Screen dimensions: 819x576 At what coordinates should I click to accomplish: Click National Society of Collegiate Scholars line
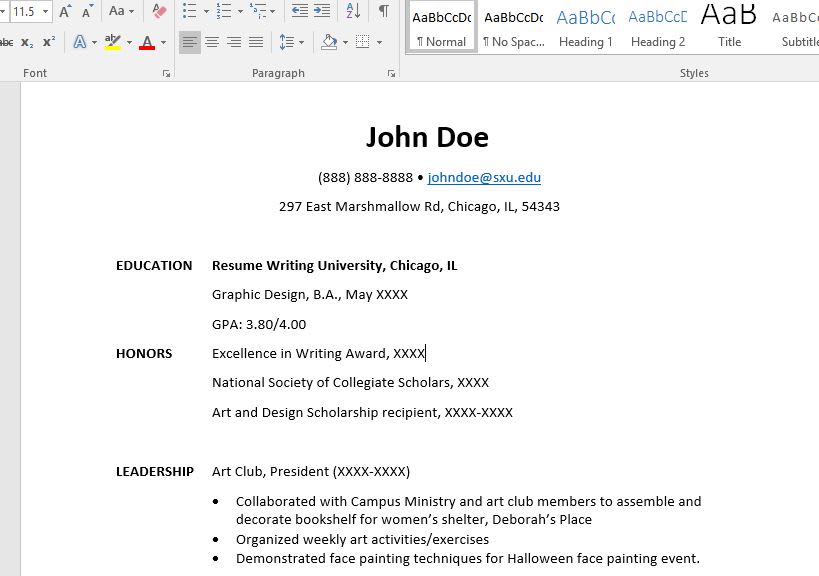click(350, 383)
